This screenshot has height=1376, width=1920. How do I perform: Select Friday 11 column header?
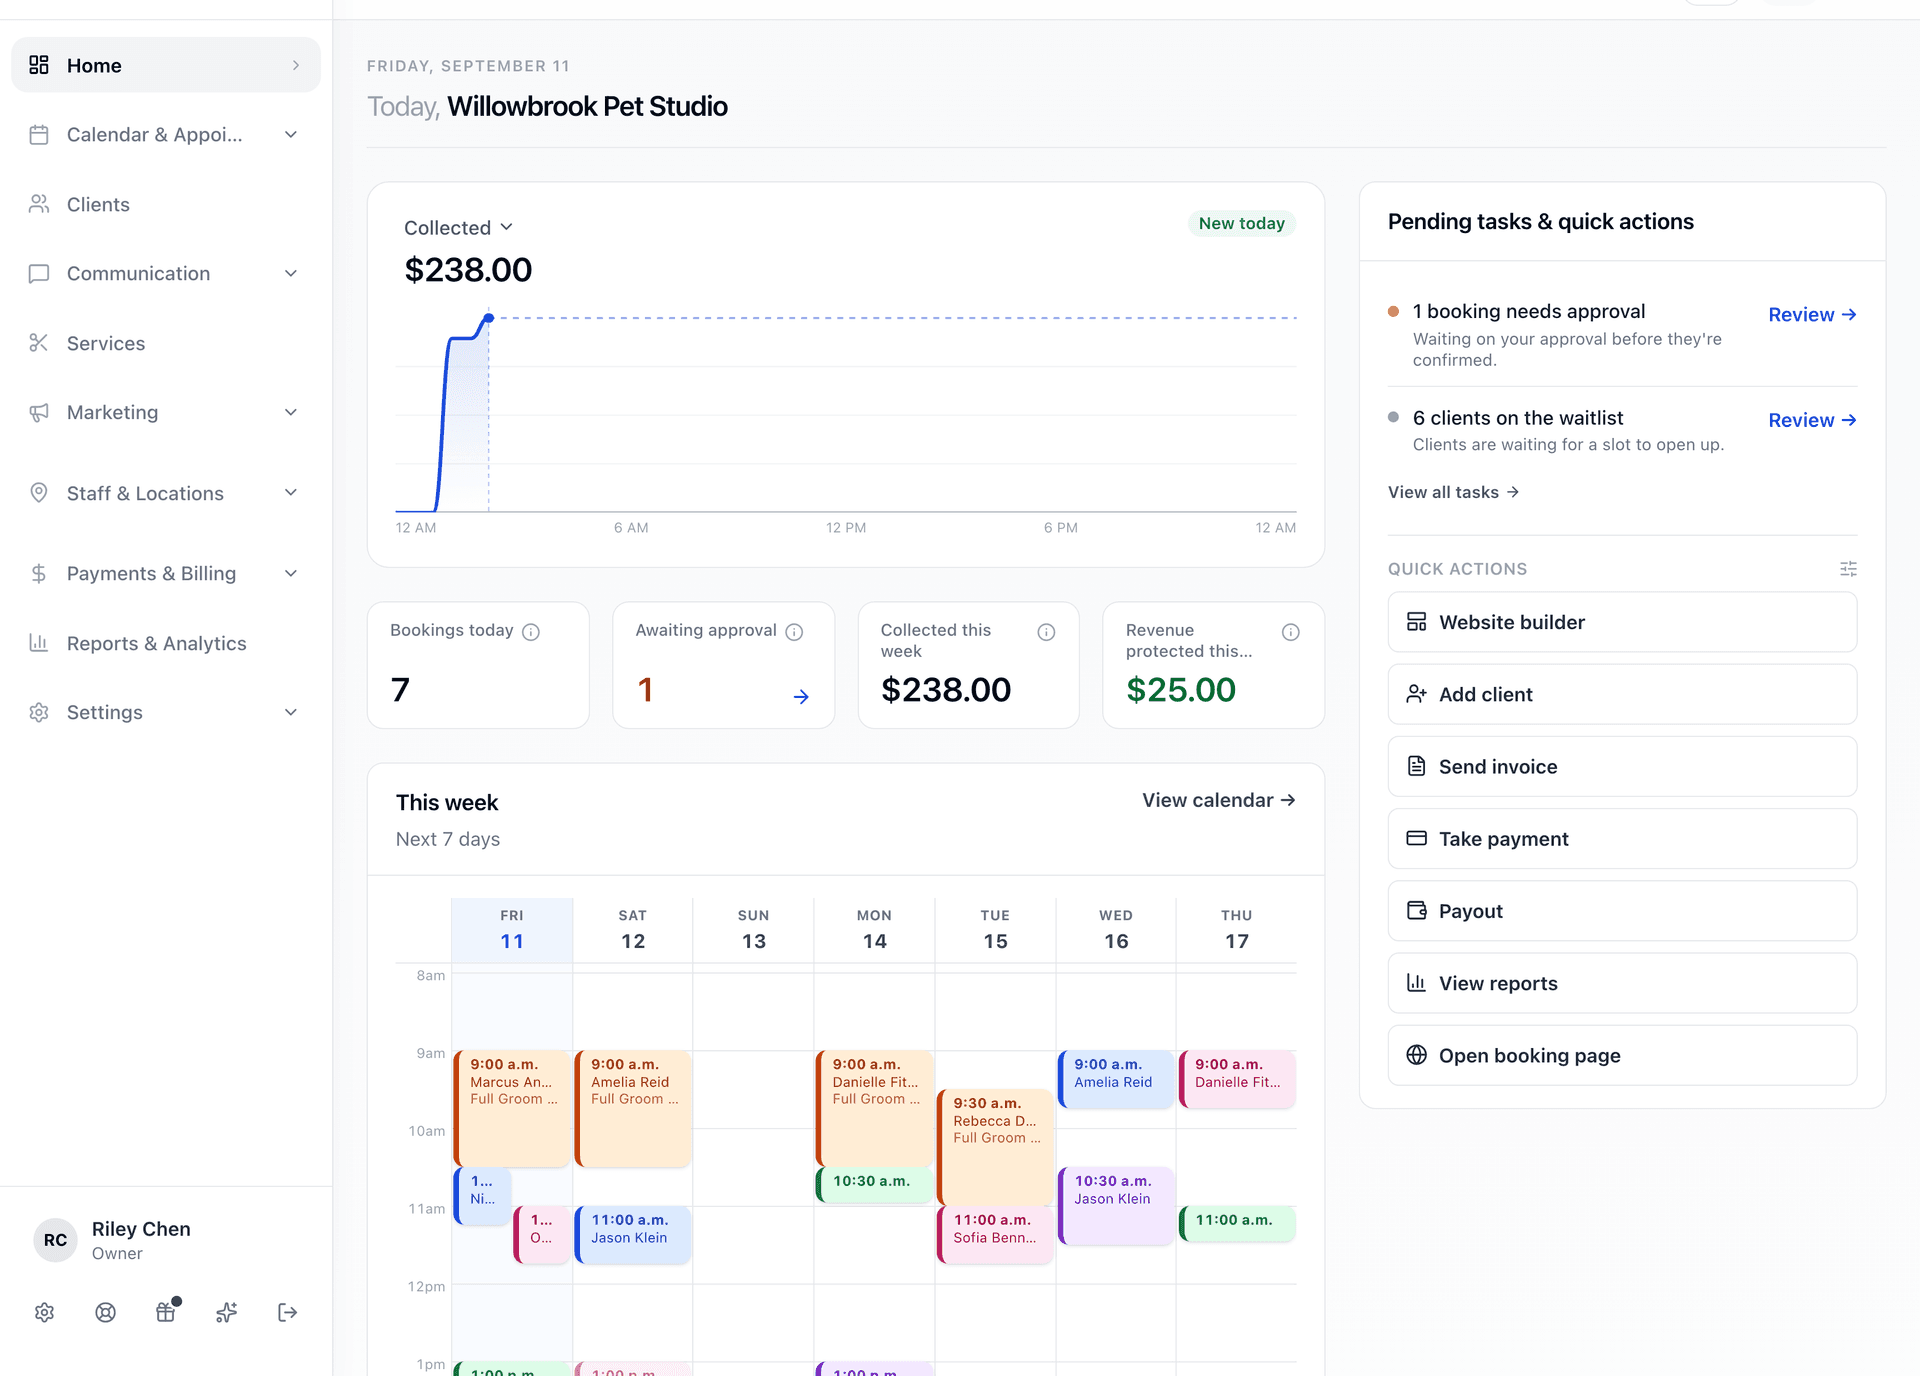[x=512, y=930]
